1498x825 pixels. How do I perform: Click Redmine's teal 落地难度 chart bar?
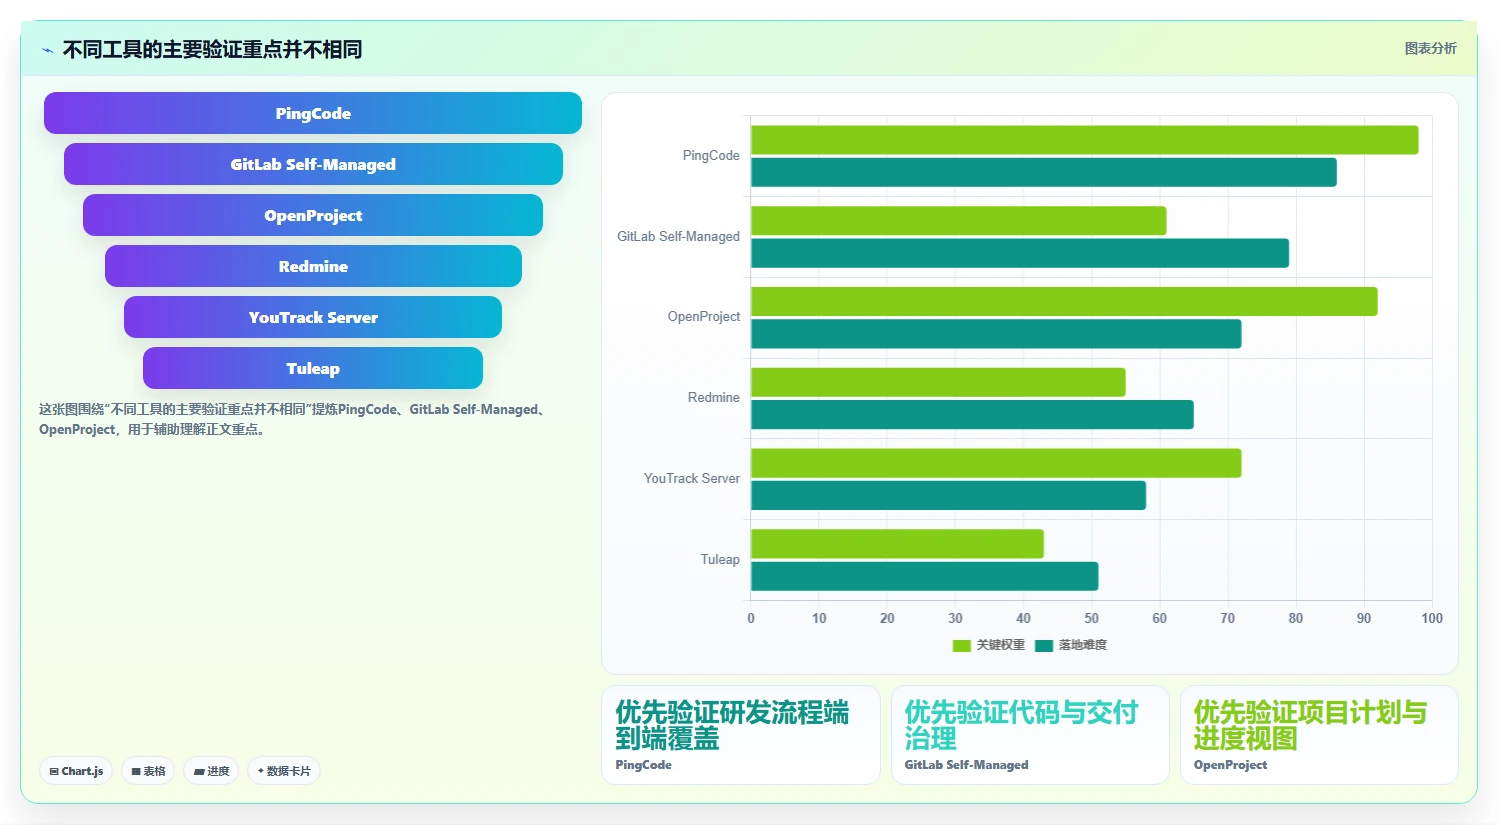(x=972, y=414)
